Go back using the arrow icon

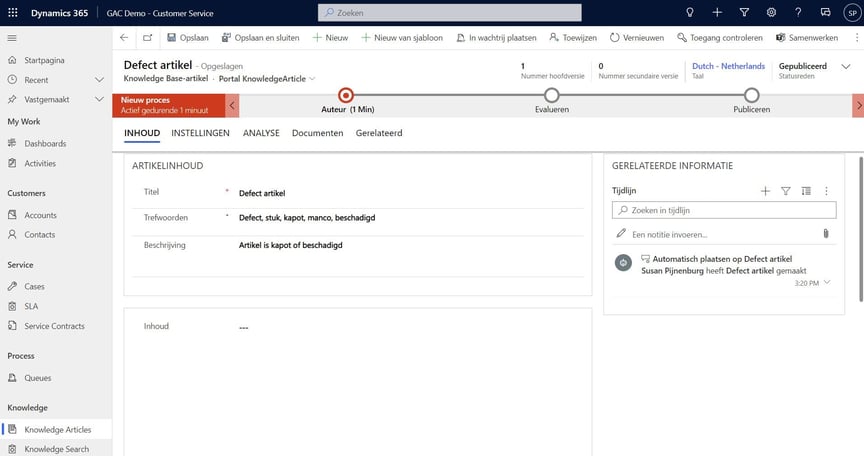click(124, 37)
